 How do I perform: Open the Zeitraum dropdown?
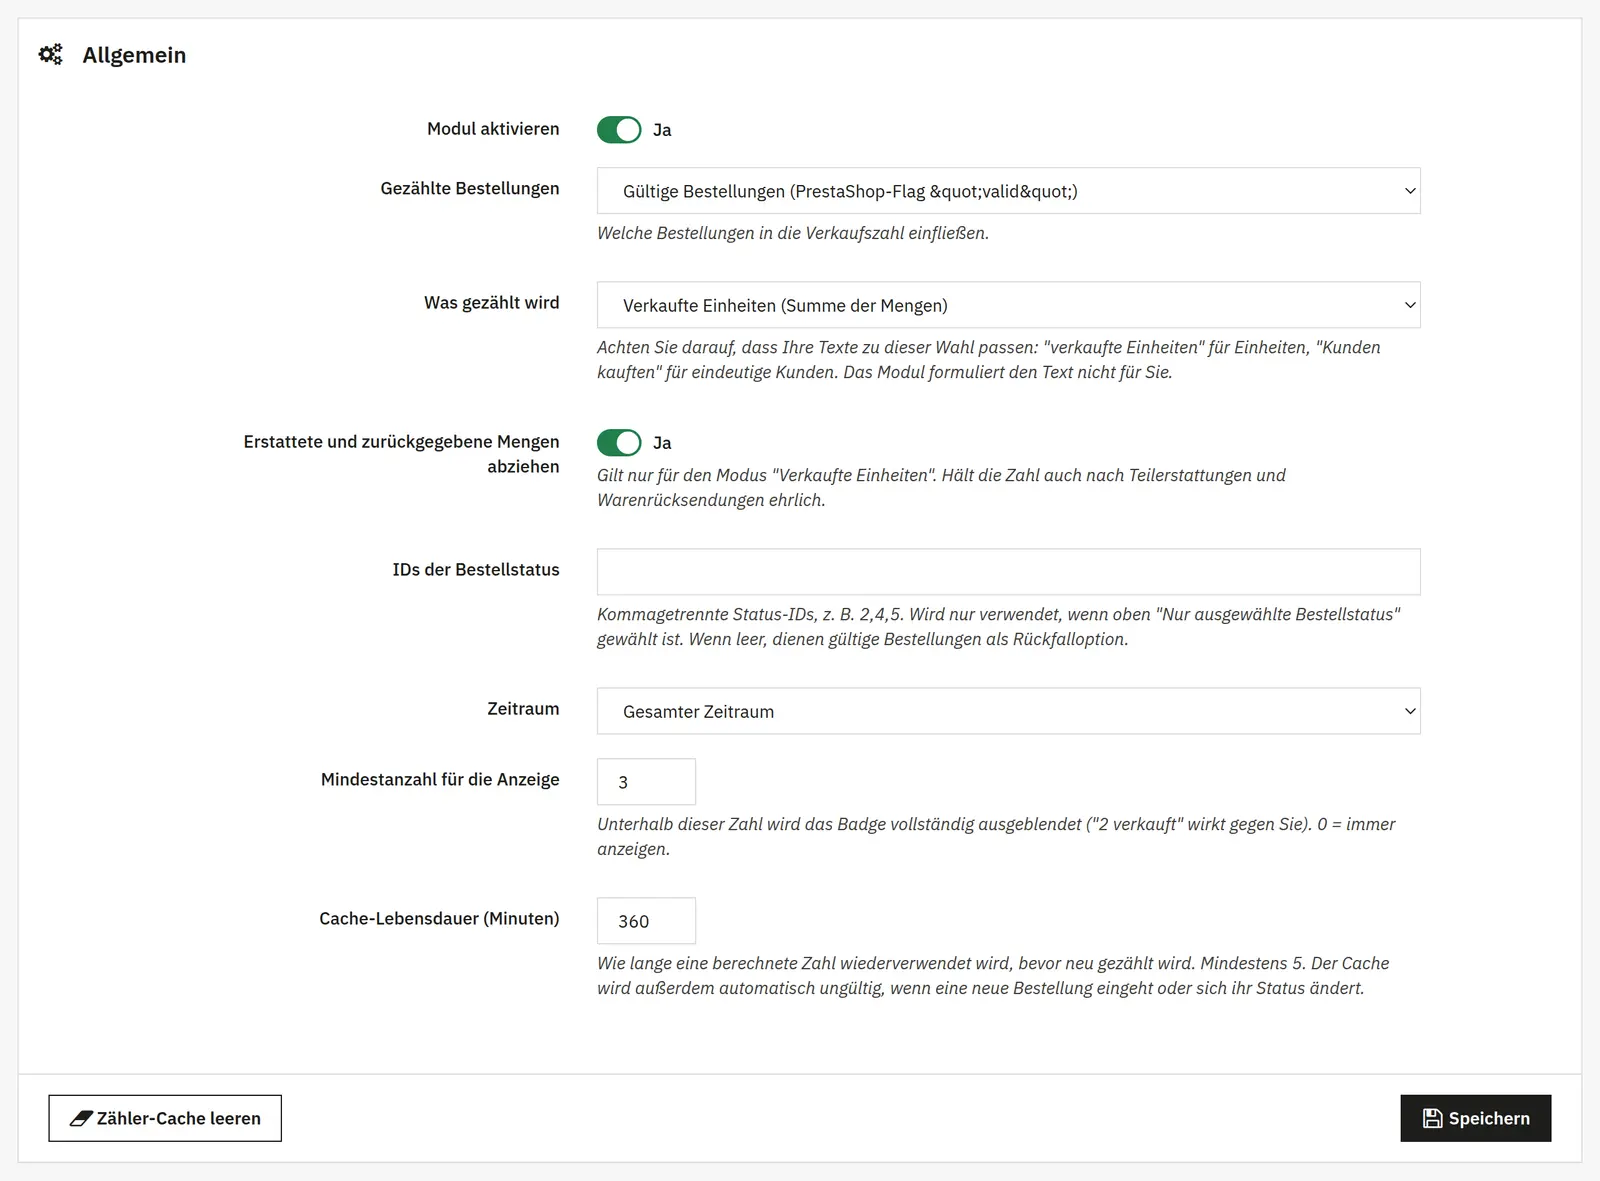click(x=1008, y=711)
